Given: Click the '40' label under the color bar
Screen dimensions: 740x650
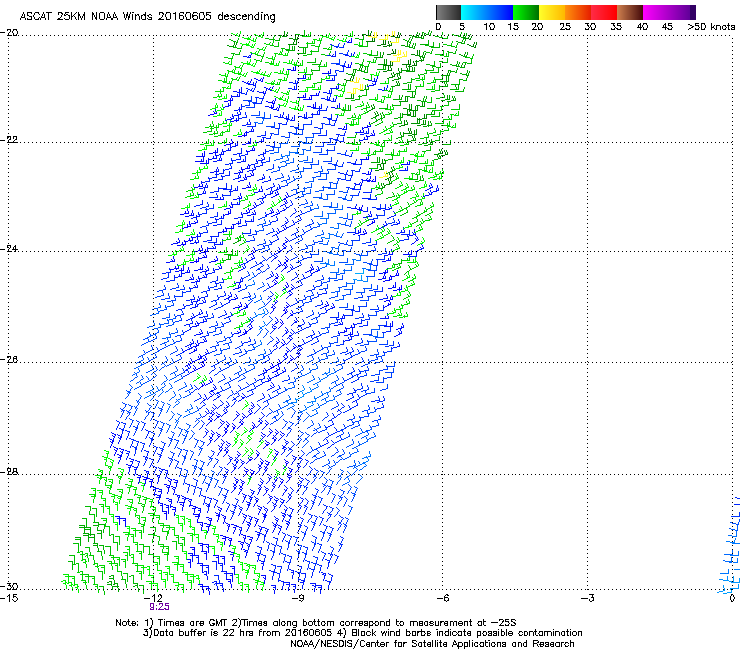Looking at the screenshot, I should pos(642,26).
